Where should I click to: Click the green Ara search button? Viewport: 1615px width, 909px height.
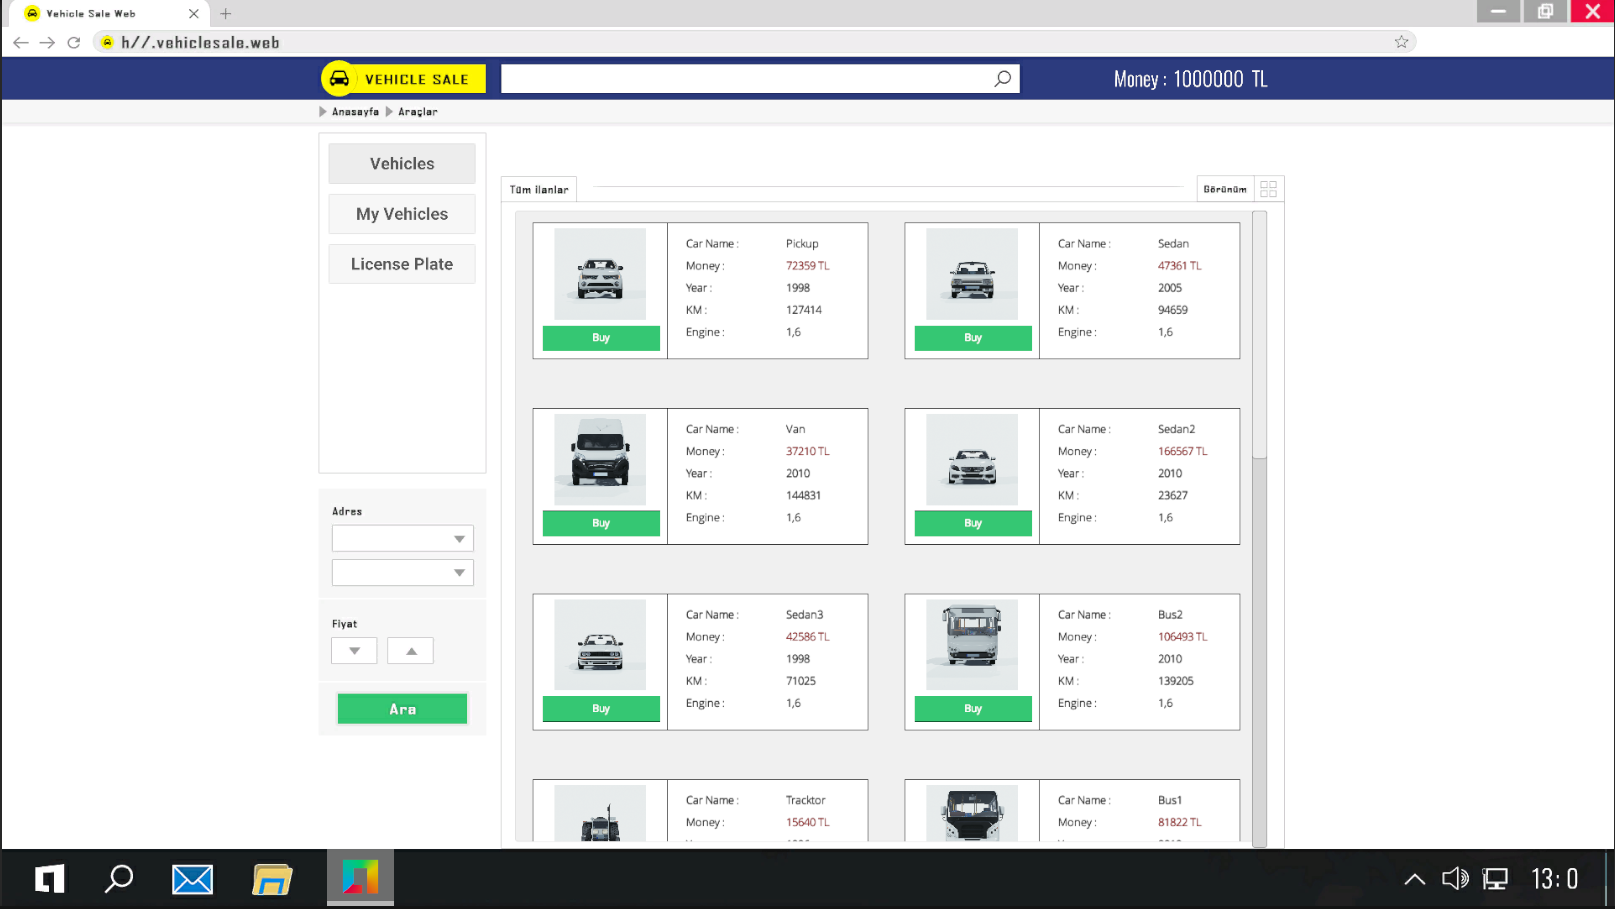402,709
